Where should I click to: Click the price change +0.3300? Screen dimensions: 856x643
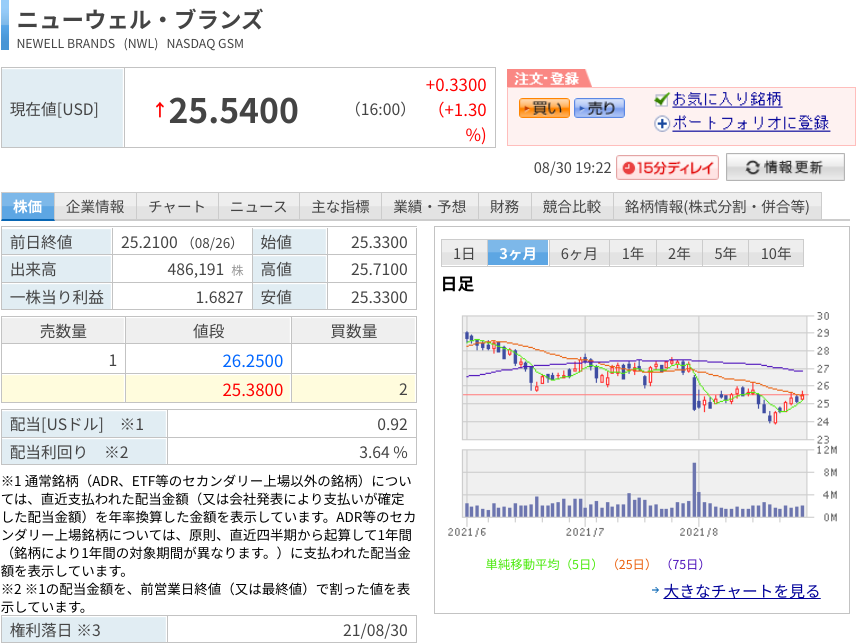tap(456, 85)
